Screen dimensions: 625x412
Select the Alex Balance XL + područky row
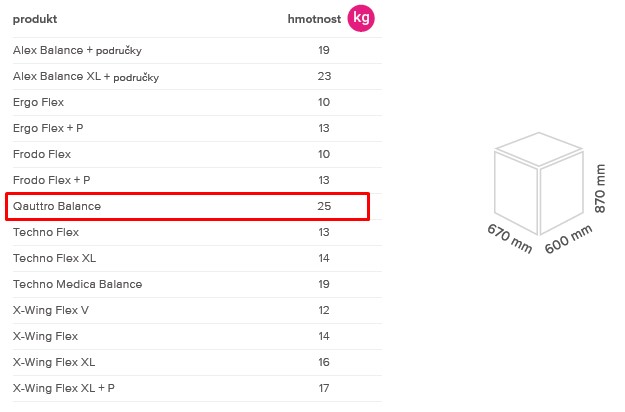pos(197,77)
